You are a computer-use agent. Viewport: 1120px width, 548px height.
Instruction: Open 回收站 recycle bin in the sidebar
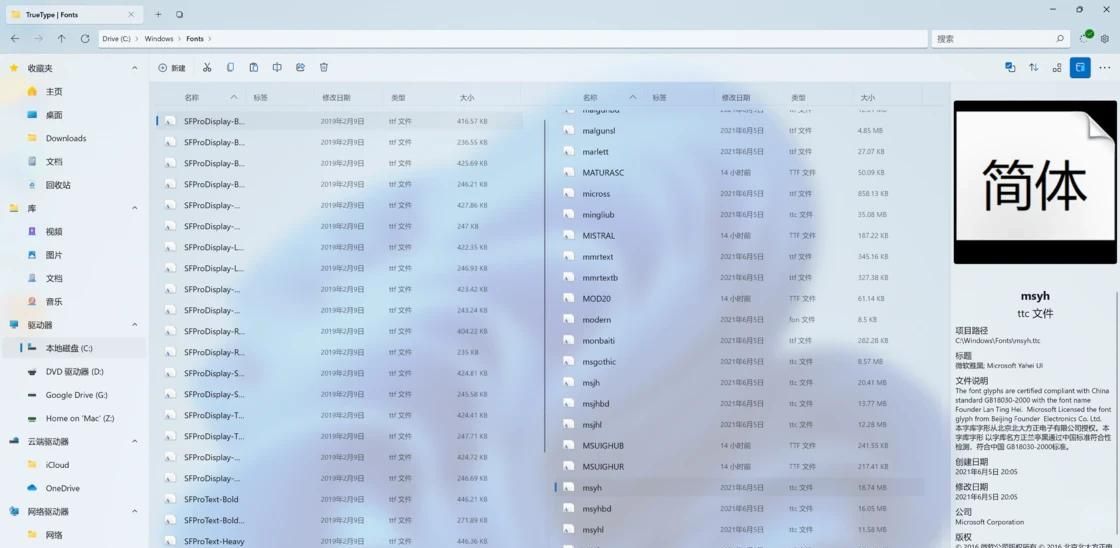[x=75, y=184]
